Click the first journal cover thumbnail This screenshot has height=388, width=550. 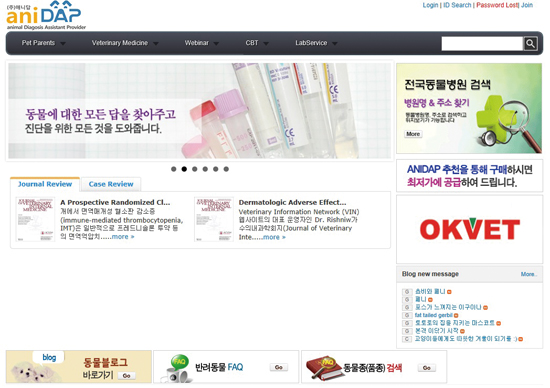point(35,219)
